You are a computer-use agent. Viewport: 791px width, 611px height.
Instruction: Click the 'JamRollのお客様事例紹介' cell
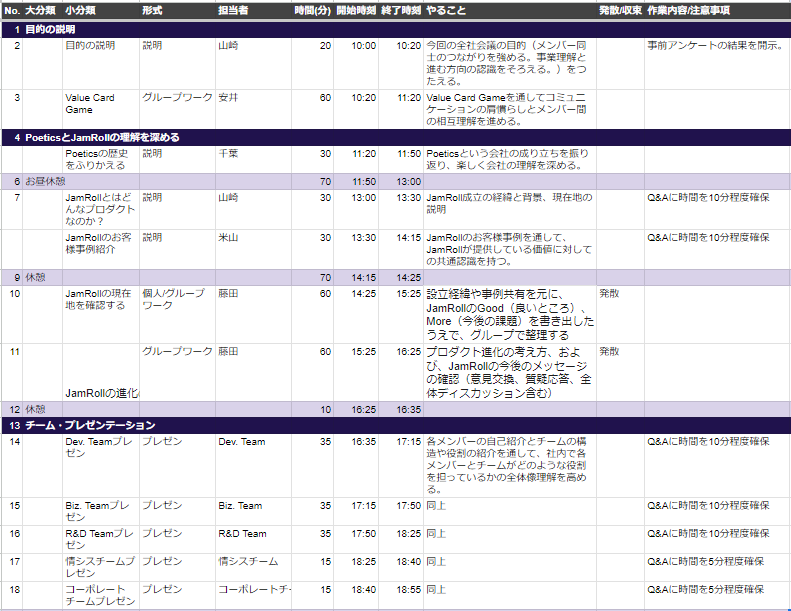[101, 249]
